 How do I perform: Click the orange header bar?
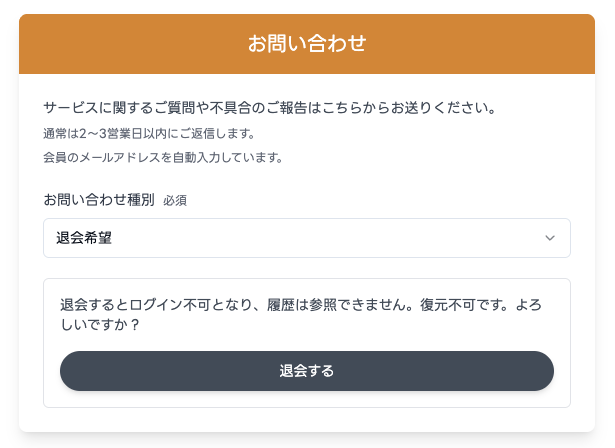[x=120, y=44]
